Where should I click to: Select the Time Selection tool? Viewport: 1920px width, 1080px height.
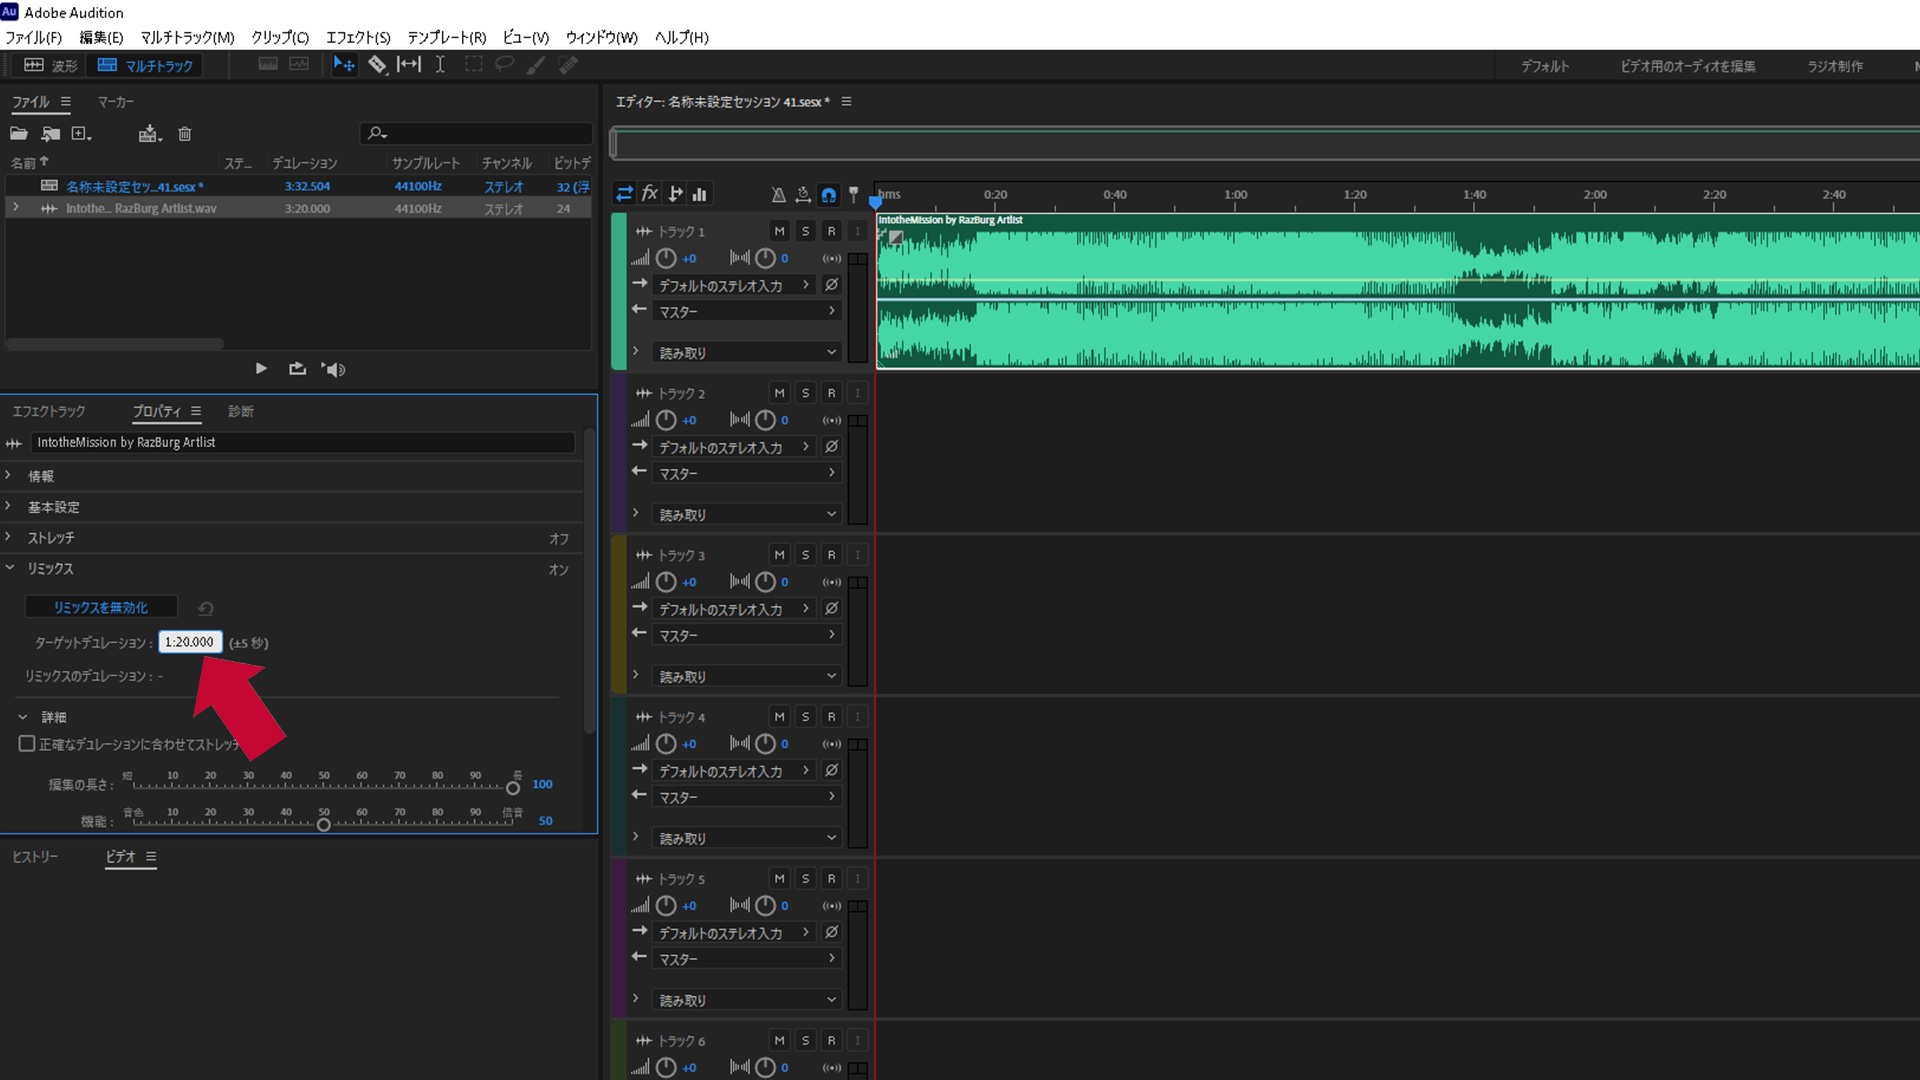[440, 65]
